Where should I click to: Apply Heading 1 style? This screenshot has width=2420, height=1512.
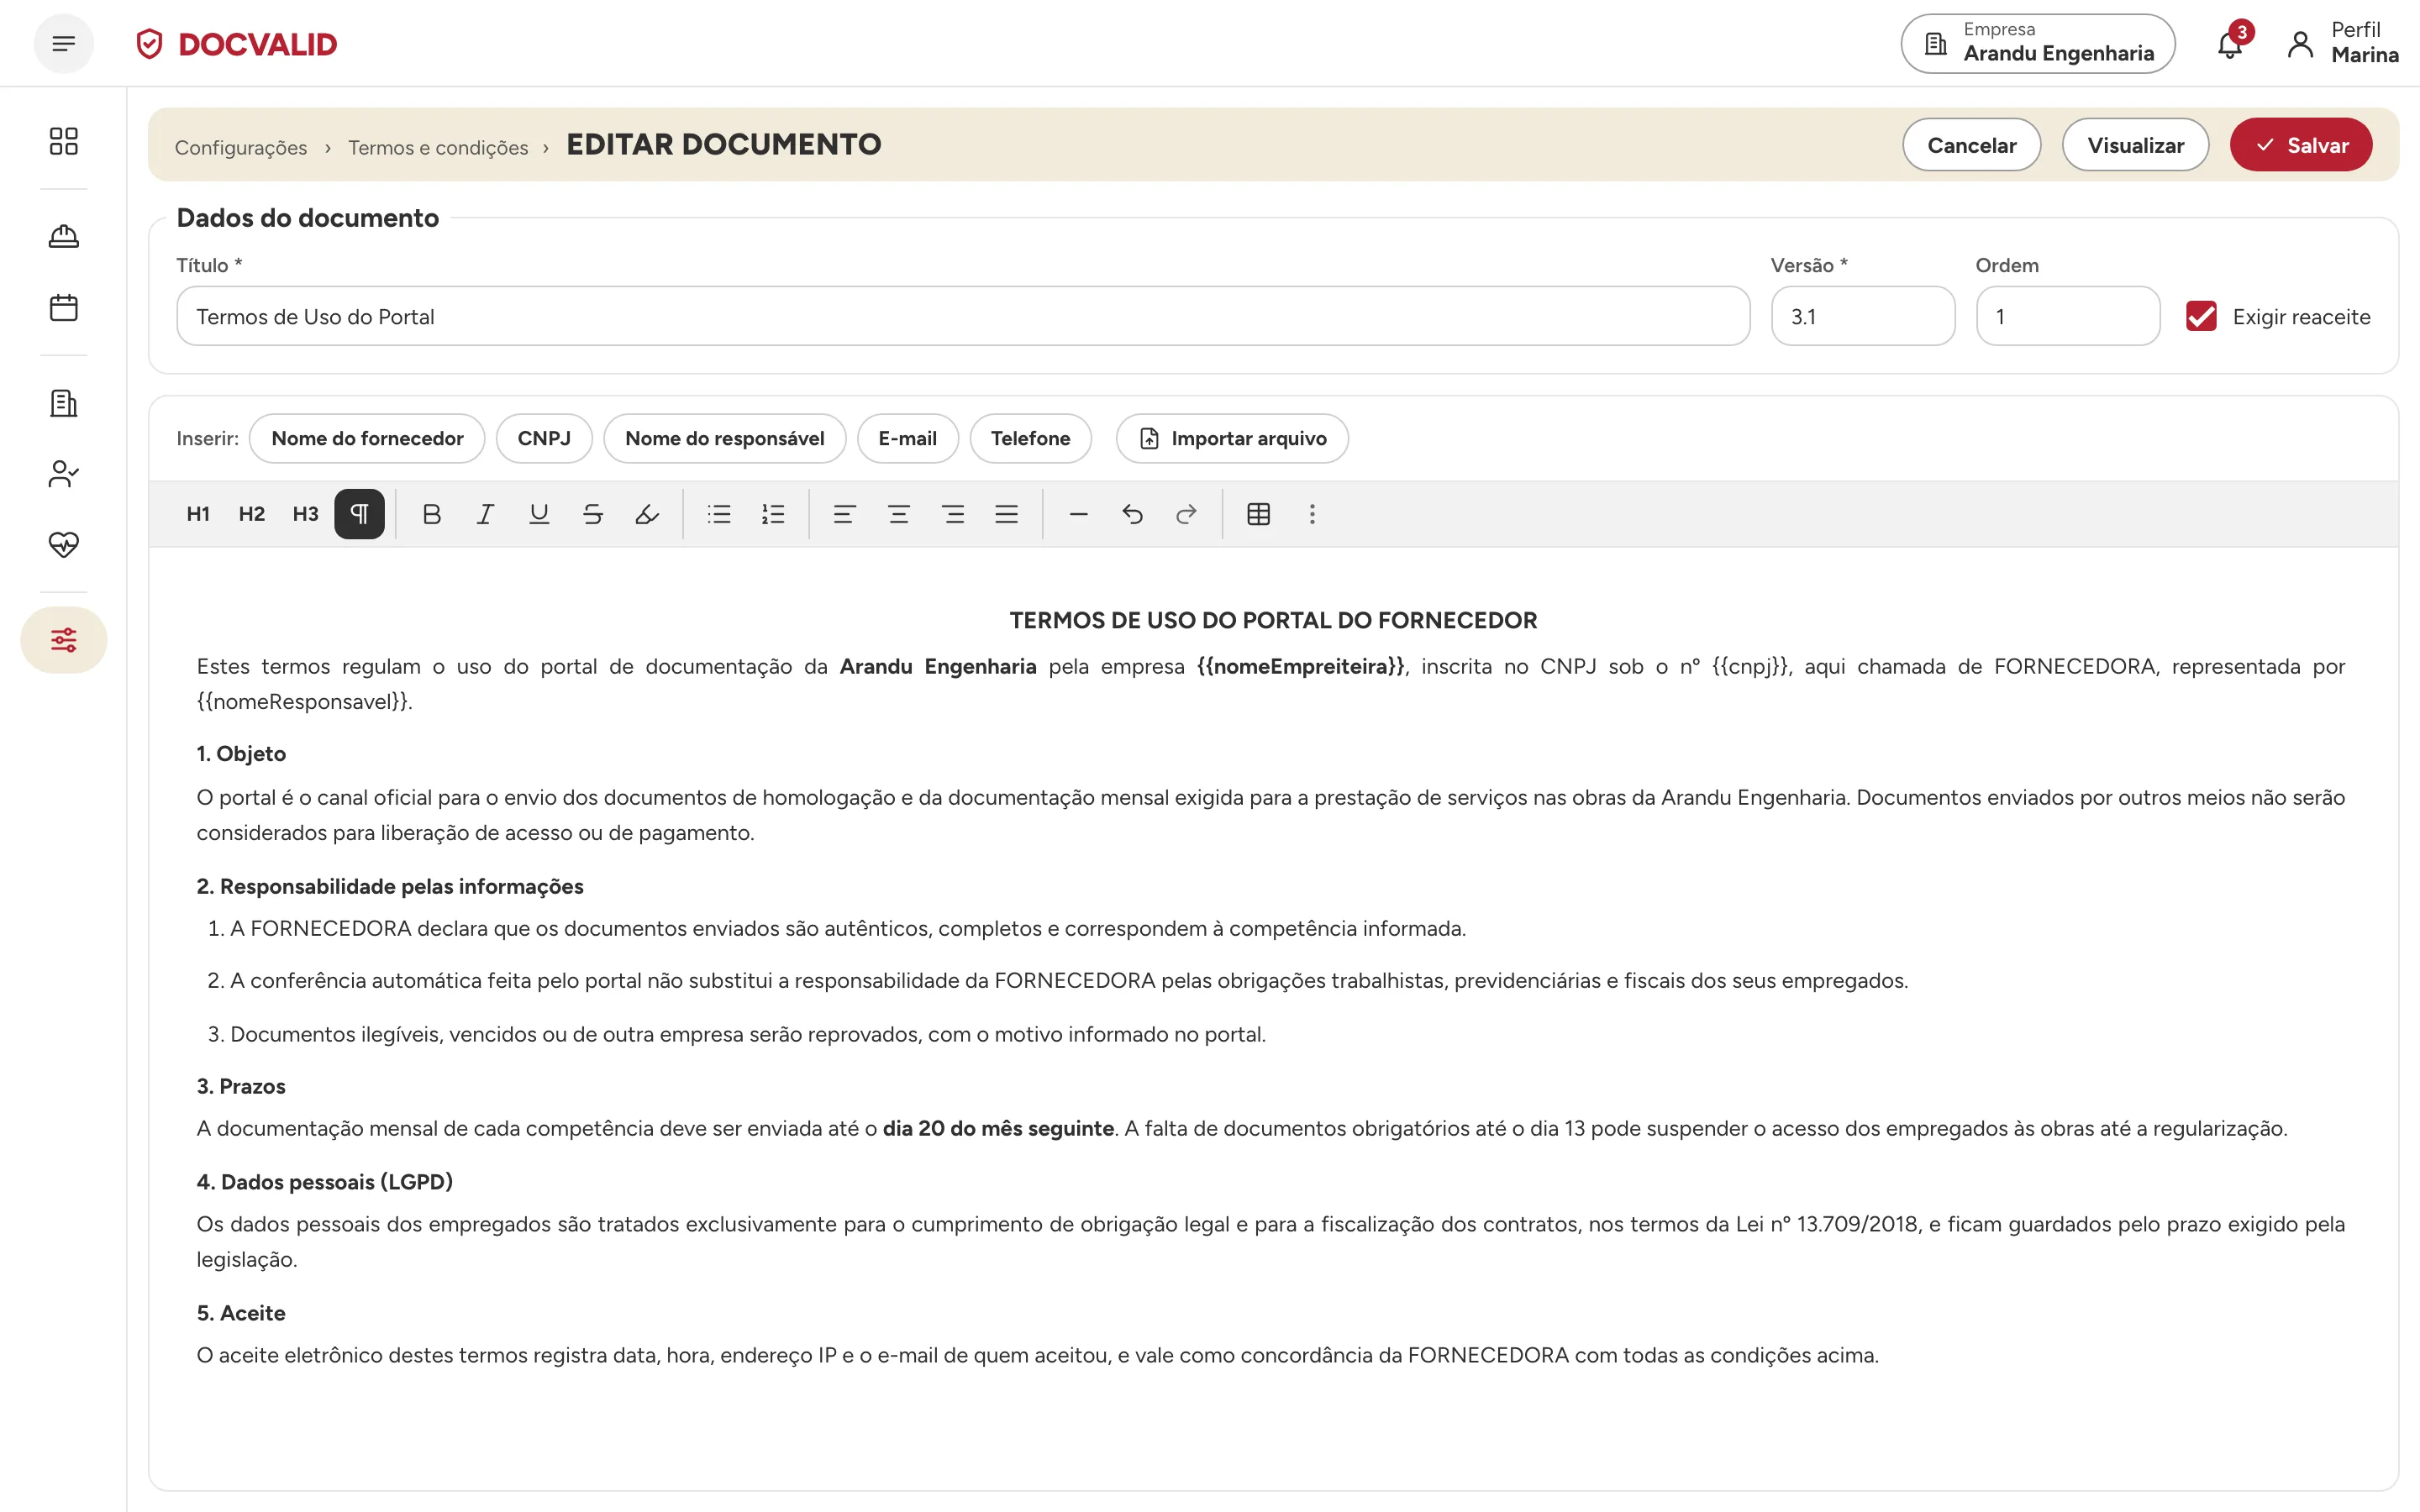(198, 514)
